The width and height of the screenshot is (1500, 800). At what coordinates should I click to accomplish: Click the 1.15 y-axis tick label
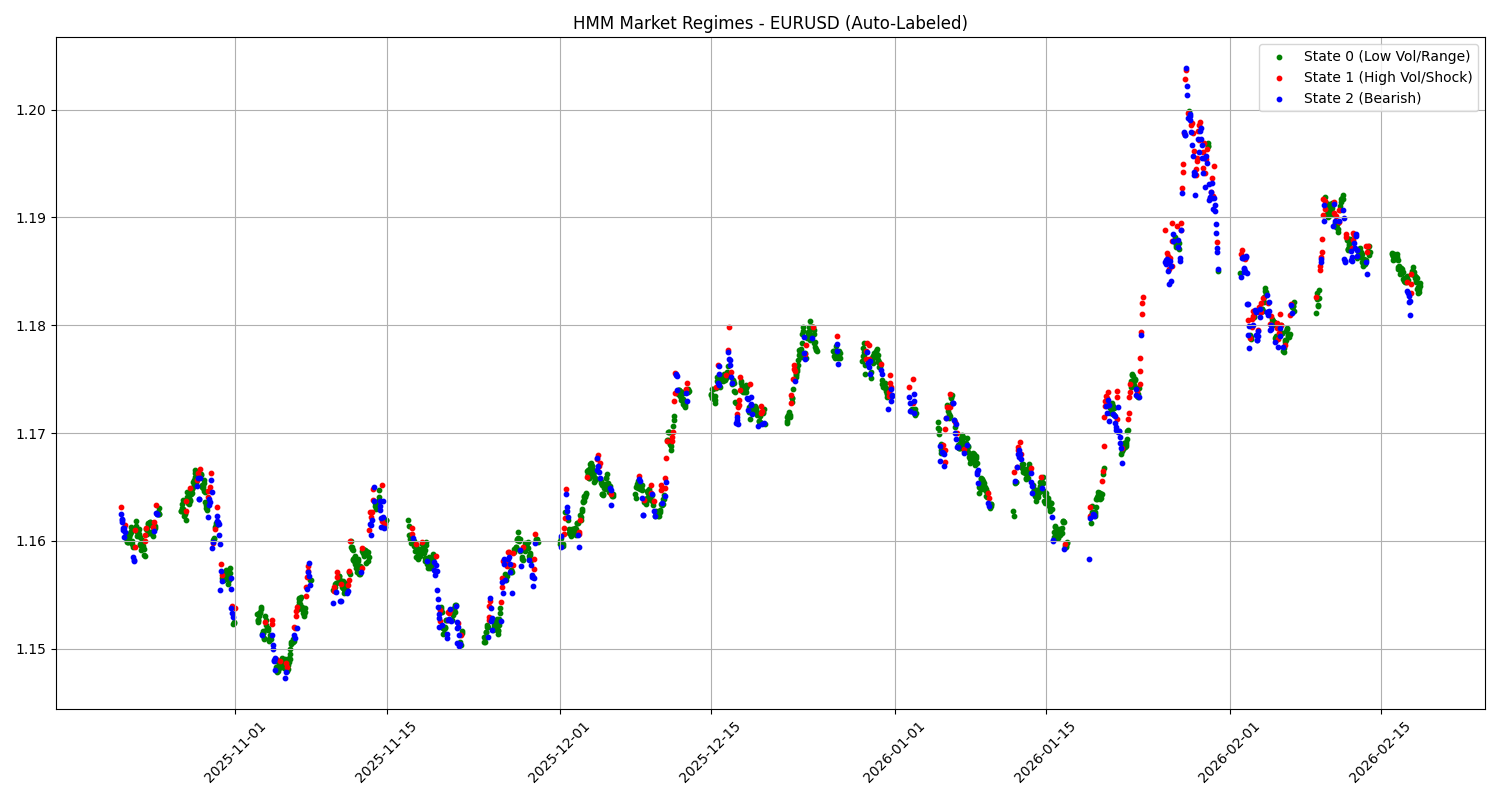tap(33, 648)
